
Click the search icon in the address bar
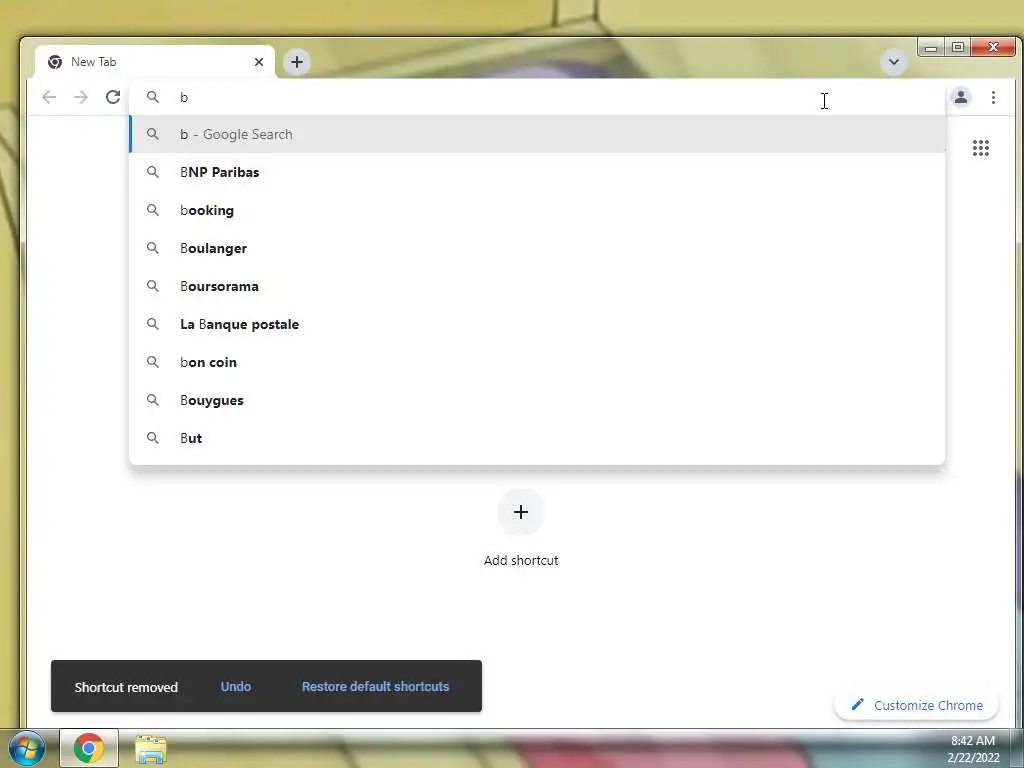pos(152,97)
